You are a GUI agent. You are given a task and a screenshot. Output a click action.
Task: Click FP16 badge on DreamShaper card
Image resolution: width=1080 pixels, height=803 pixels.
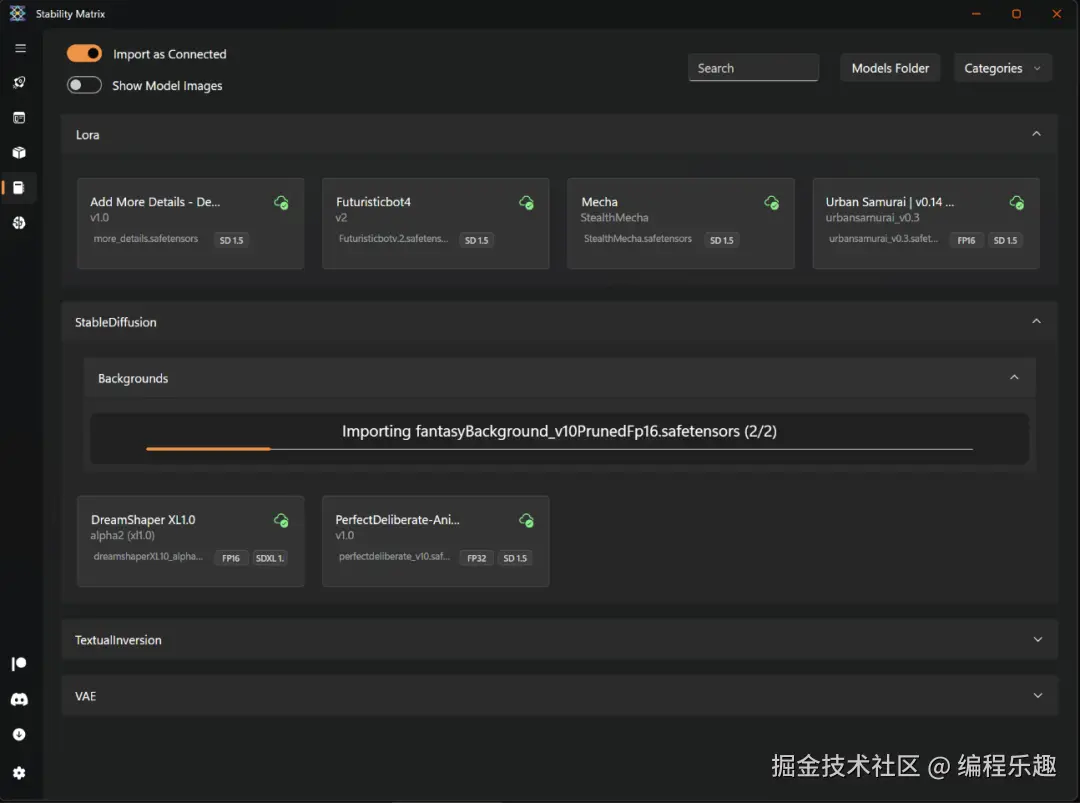coord(231,559)
